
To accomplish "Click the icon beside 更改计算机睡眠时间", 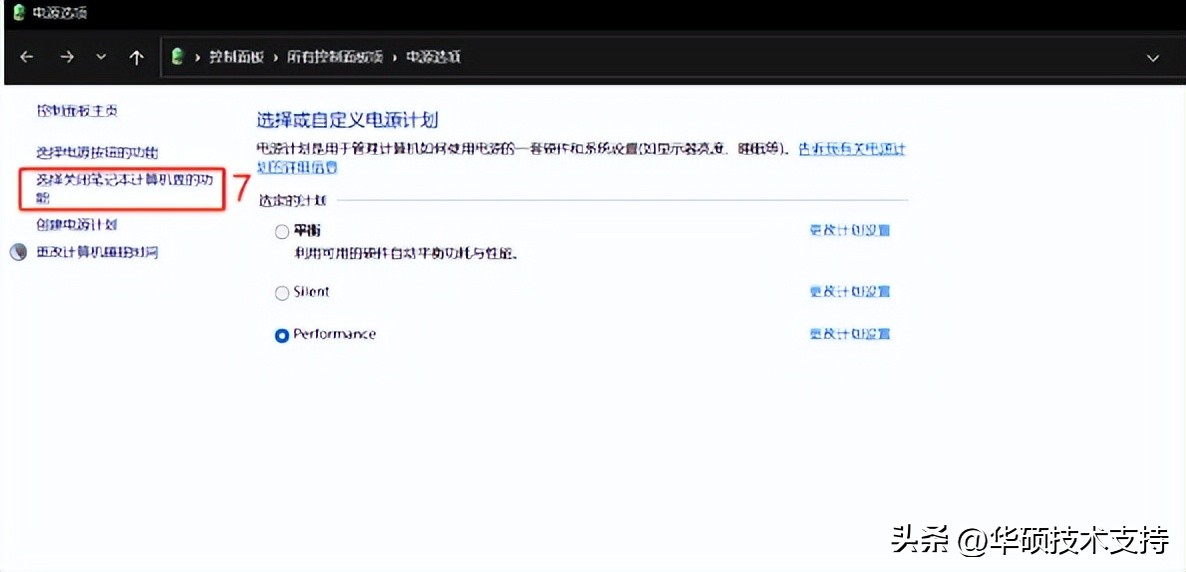I will [18, 253].
